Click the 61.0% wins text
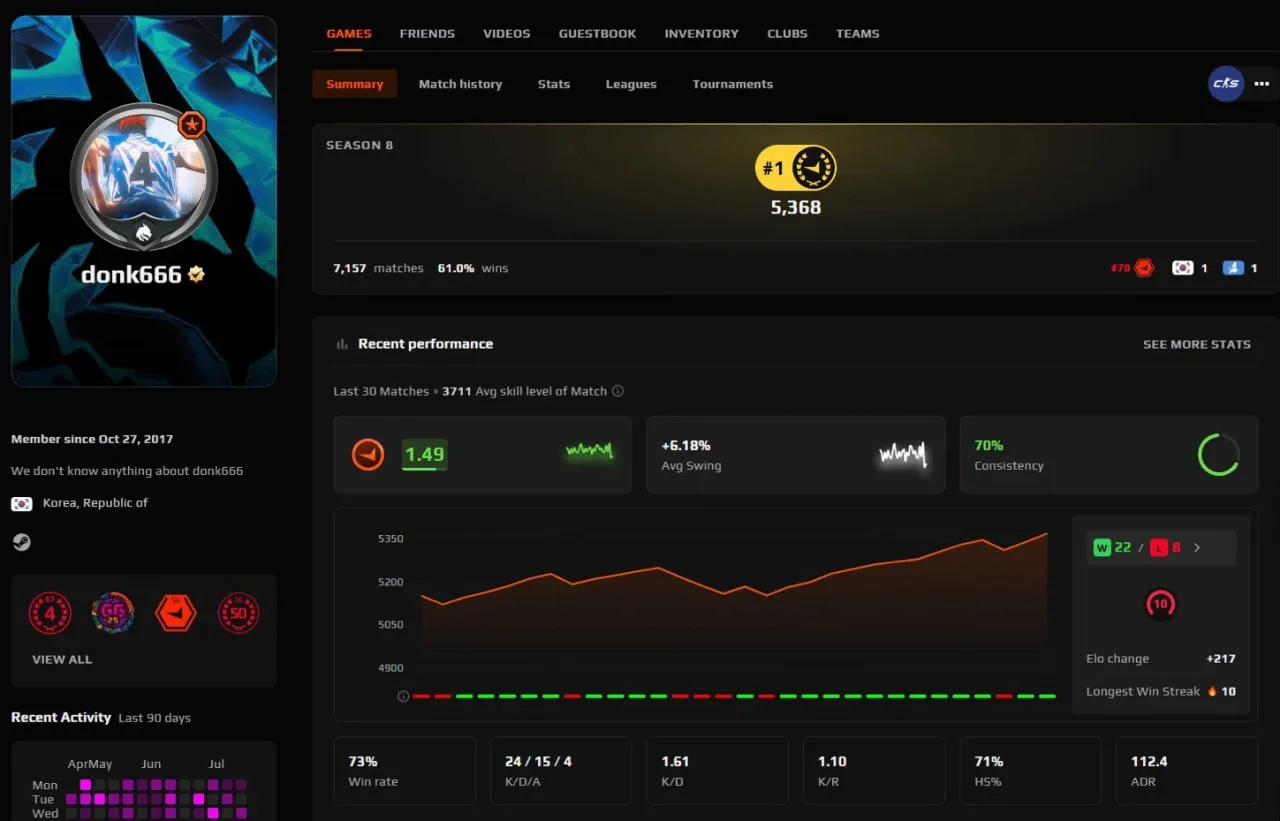Screen dimensions: 1280x821 [x=473, y=268]
